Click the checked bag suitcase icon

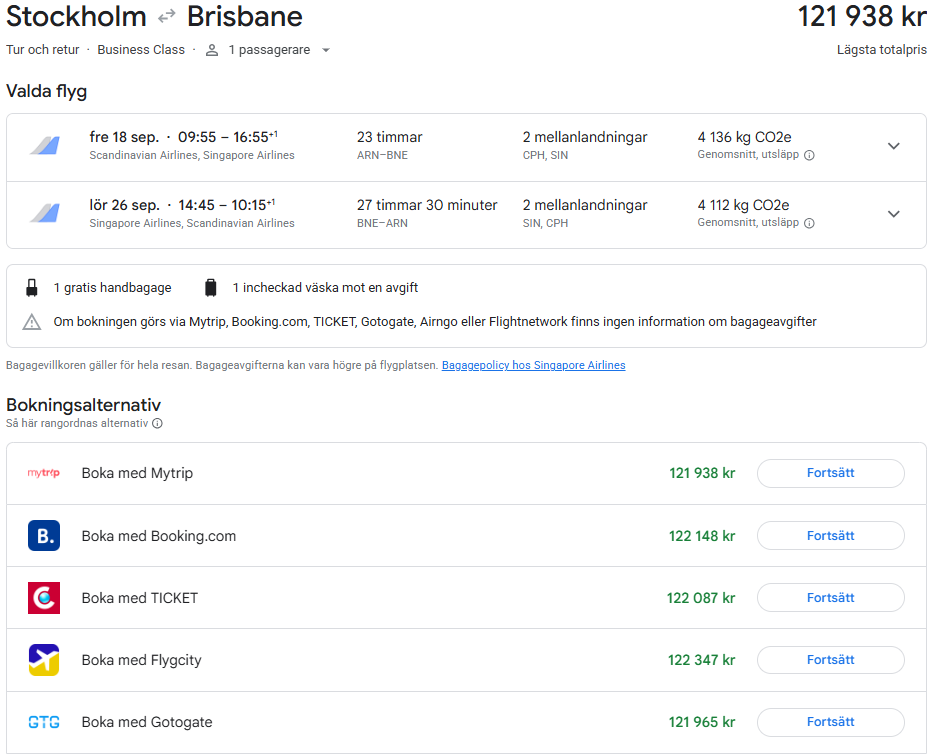point(211,288)
